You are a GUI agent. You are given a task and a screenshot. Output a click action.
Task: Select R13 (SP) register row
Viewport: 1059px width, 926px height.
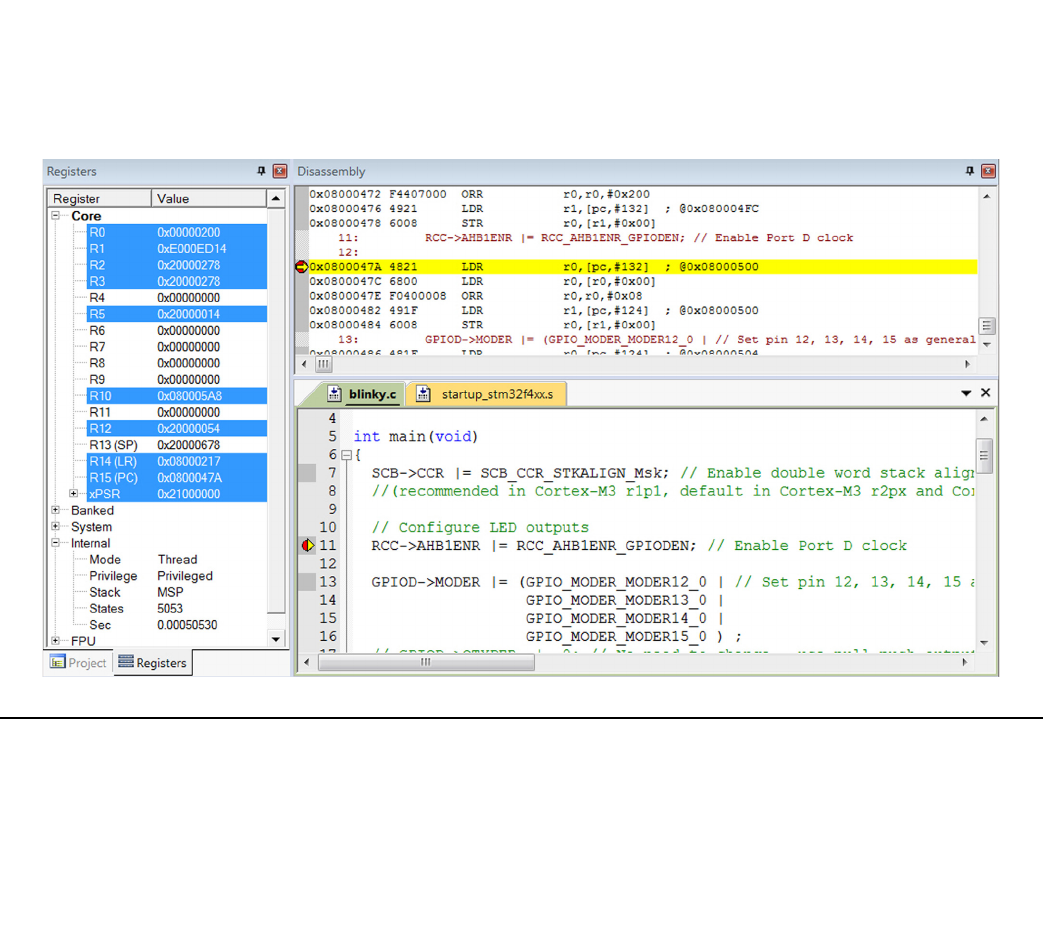pos(177,445)
